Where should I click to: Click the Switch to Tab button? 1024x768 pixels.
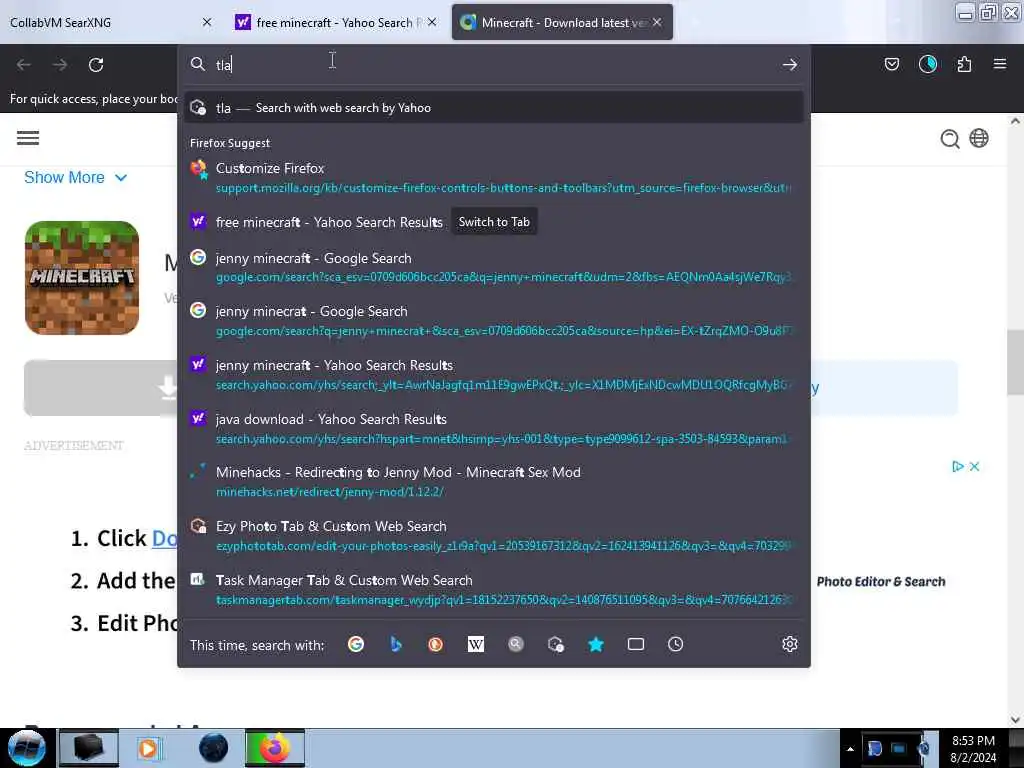494,222
